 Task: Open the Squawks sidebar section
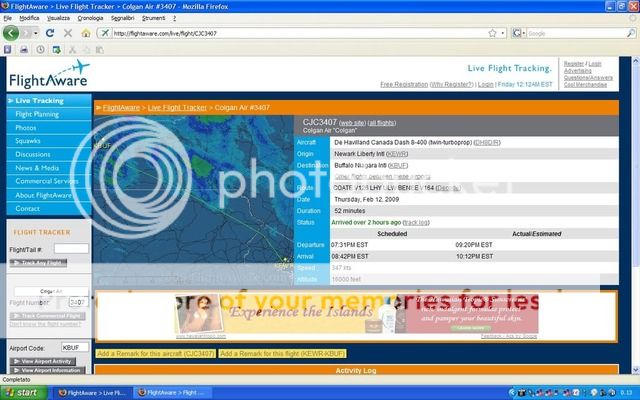pos(29,141)
